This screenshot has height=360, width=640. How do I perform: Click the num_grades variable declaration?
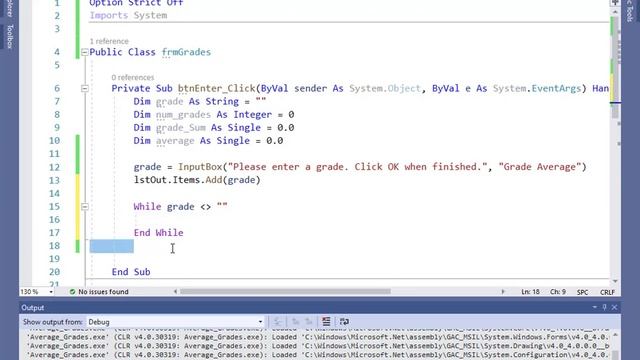[183, 115]
